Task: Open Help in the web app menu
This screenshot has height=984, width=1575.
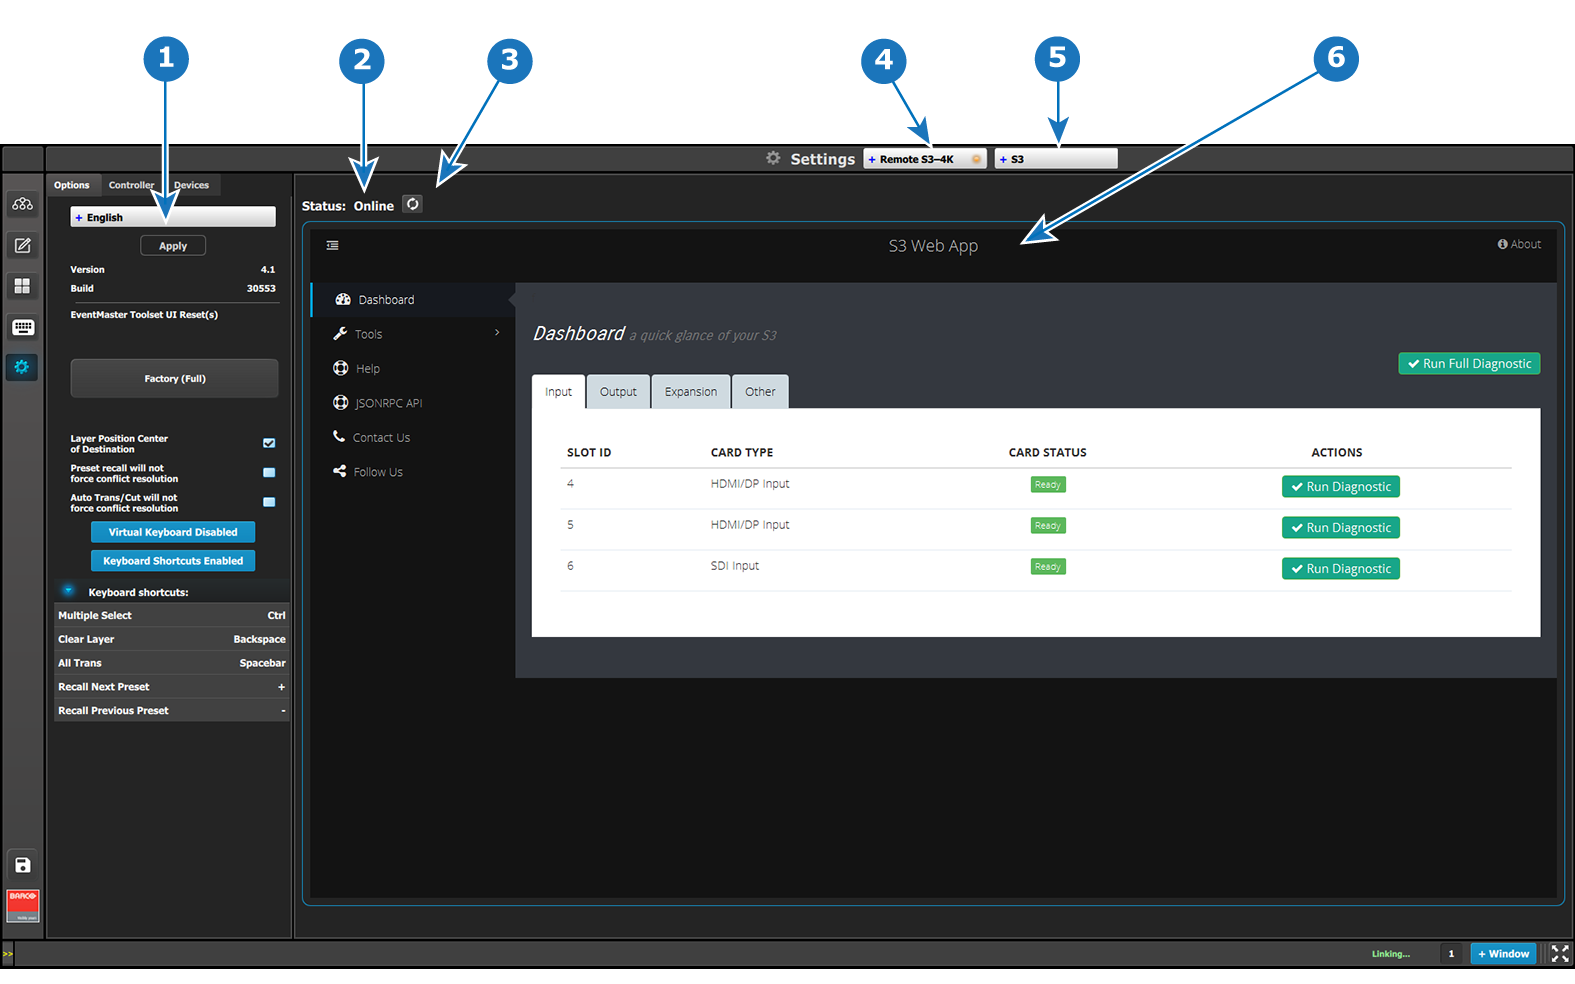Action: click(x=412, y=369)
